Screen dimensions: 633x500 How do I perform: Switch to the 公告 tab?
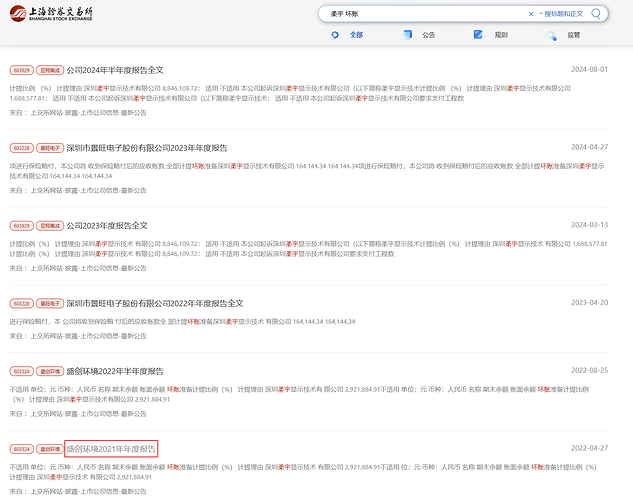click(x=428, y=35)
